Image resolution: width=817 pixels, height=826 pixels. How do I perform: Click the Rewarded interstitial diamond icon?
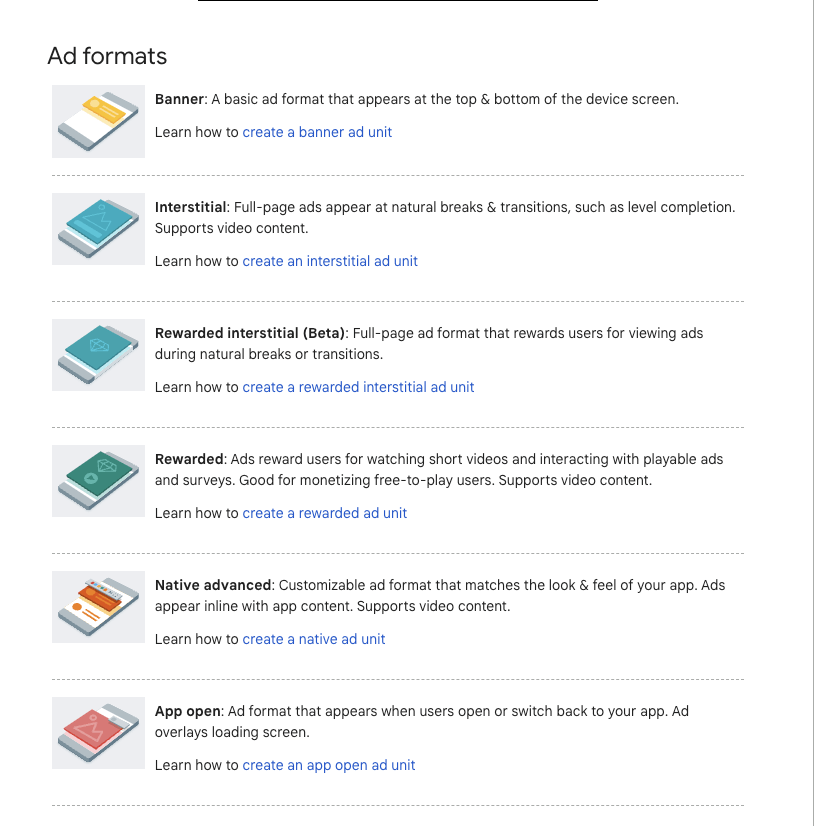98,355
